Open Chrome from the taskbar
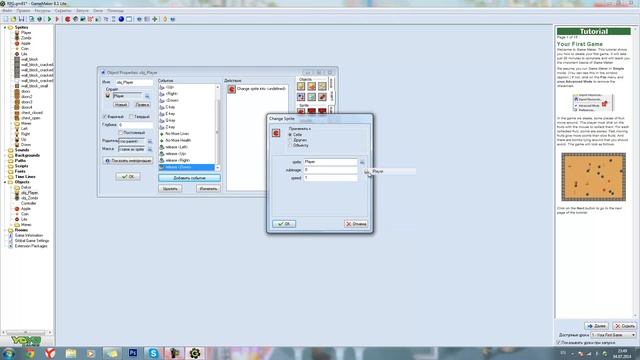The height and width of the screenshot is (360, 640). pos(31,353)
